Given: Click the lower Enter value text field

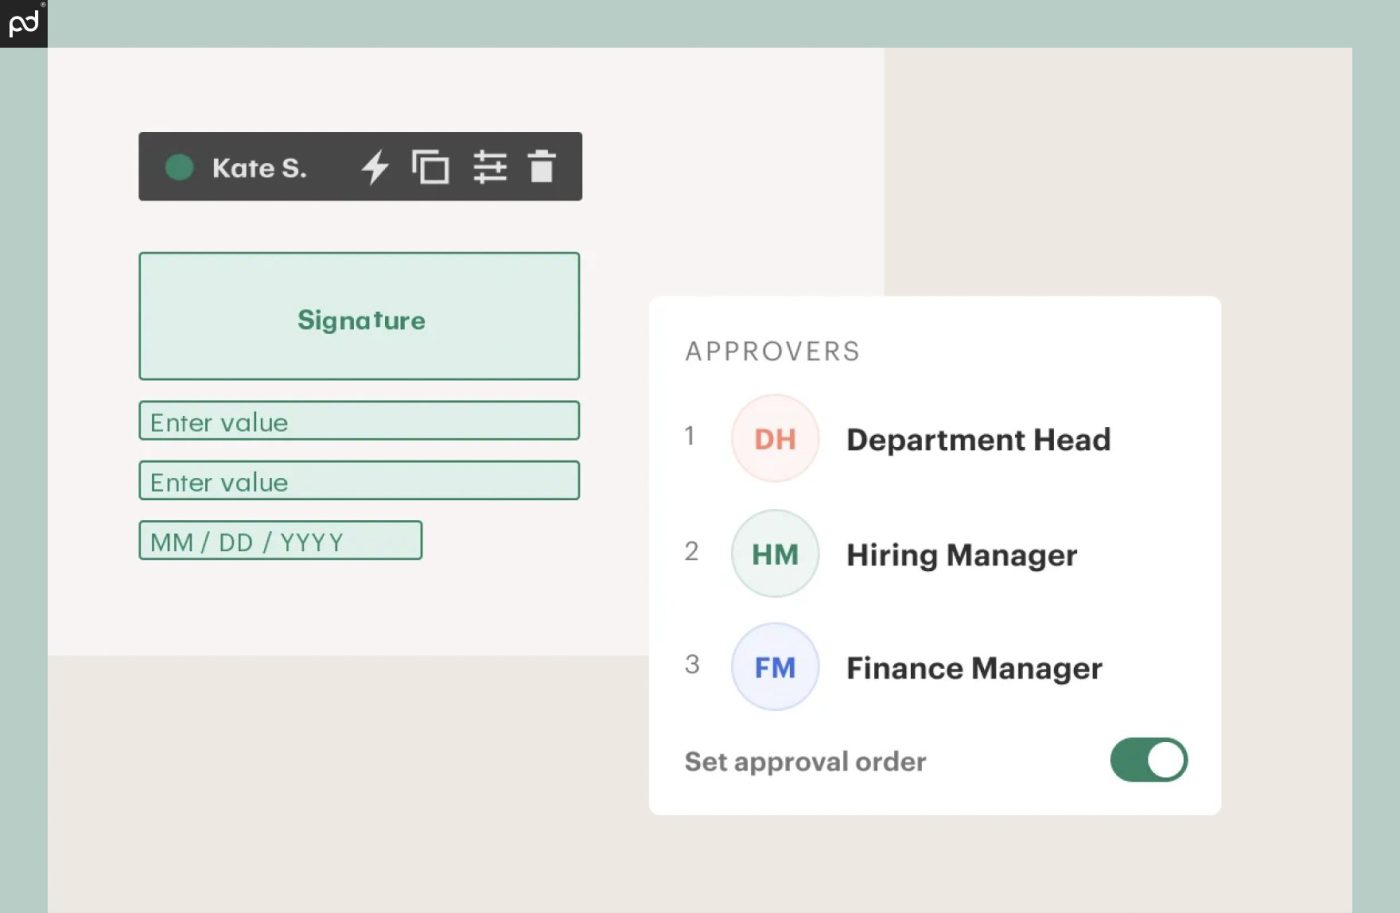Looking at the screenshot, I should coord(359,481).
